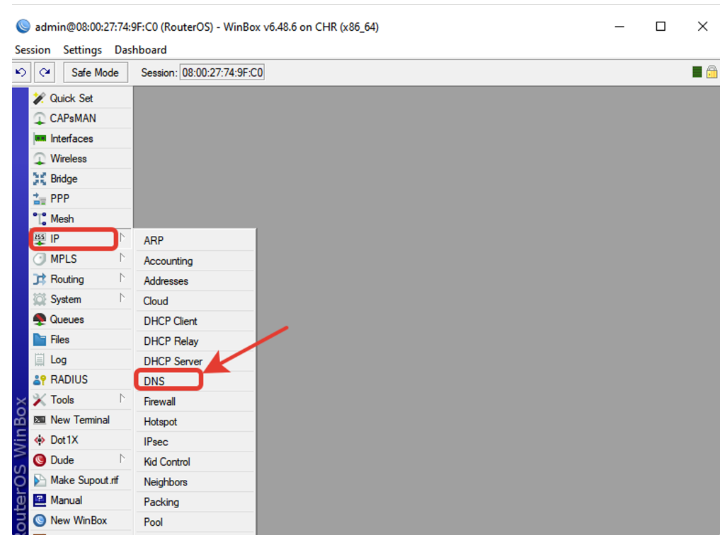This screenshot has width=722, height=537.
Task: Select DHCP Relay in the IP submenu
Action: 195,341
